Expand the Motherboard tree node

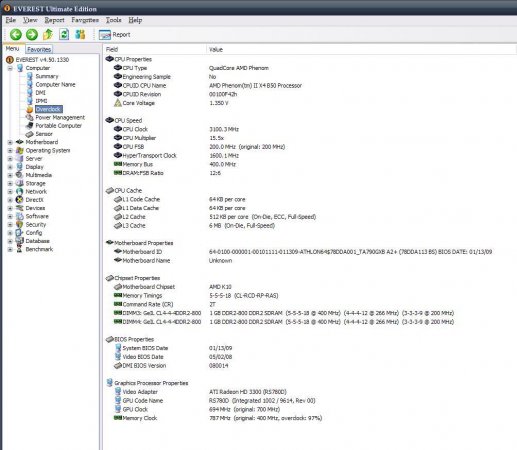pos(10,142)
